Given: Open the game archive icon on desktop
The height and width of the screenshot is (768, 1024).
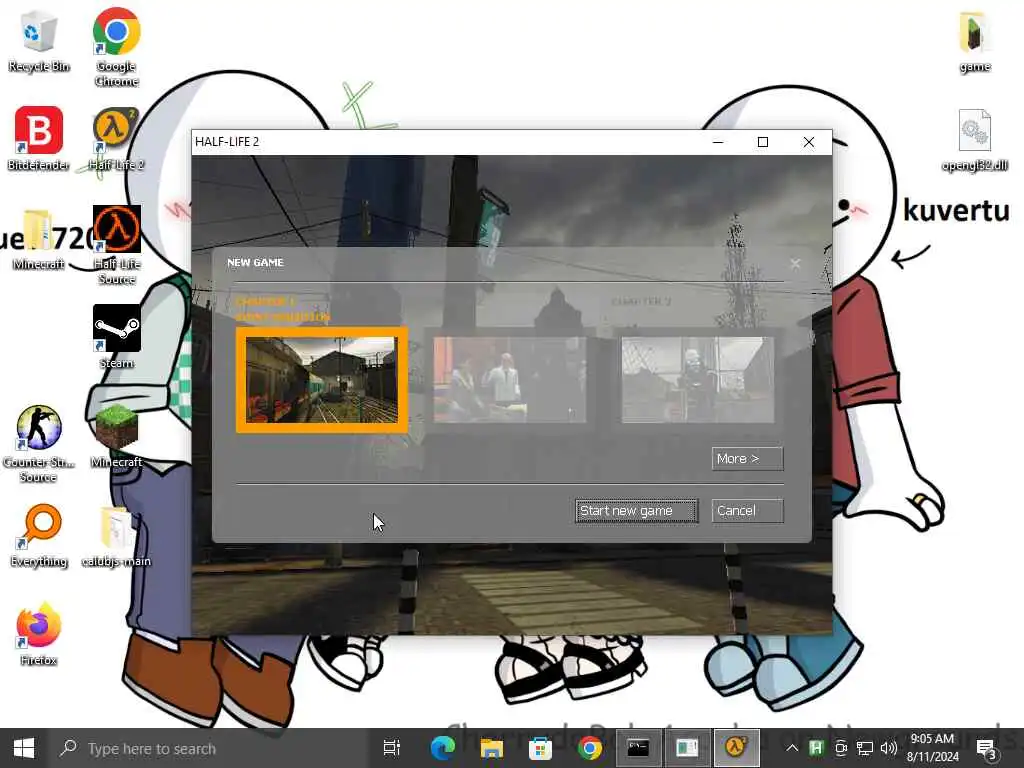Looking at the screenshot, I should [974, 42].
